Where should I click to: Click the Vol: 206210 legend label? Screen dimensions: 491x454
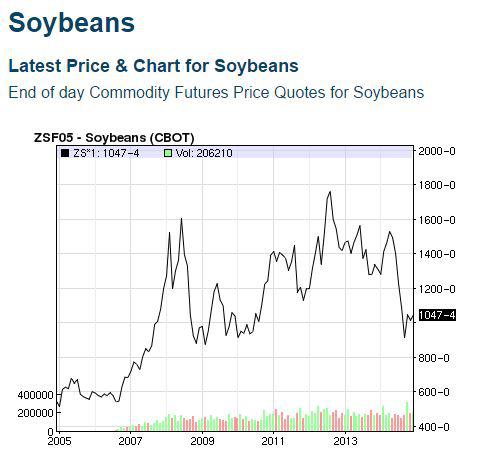point(204,153)
